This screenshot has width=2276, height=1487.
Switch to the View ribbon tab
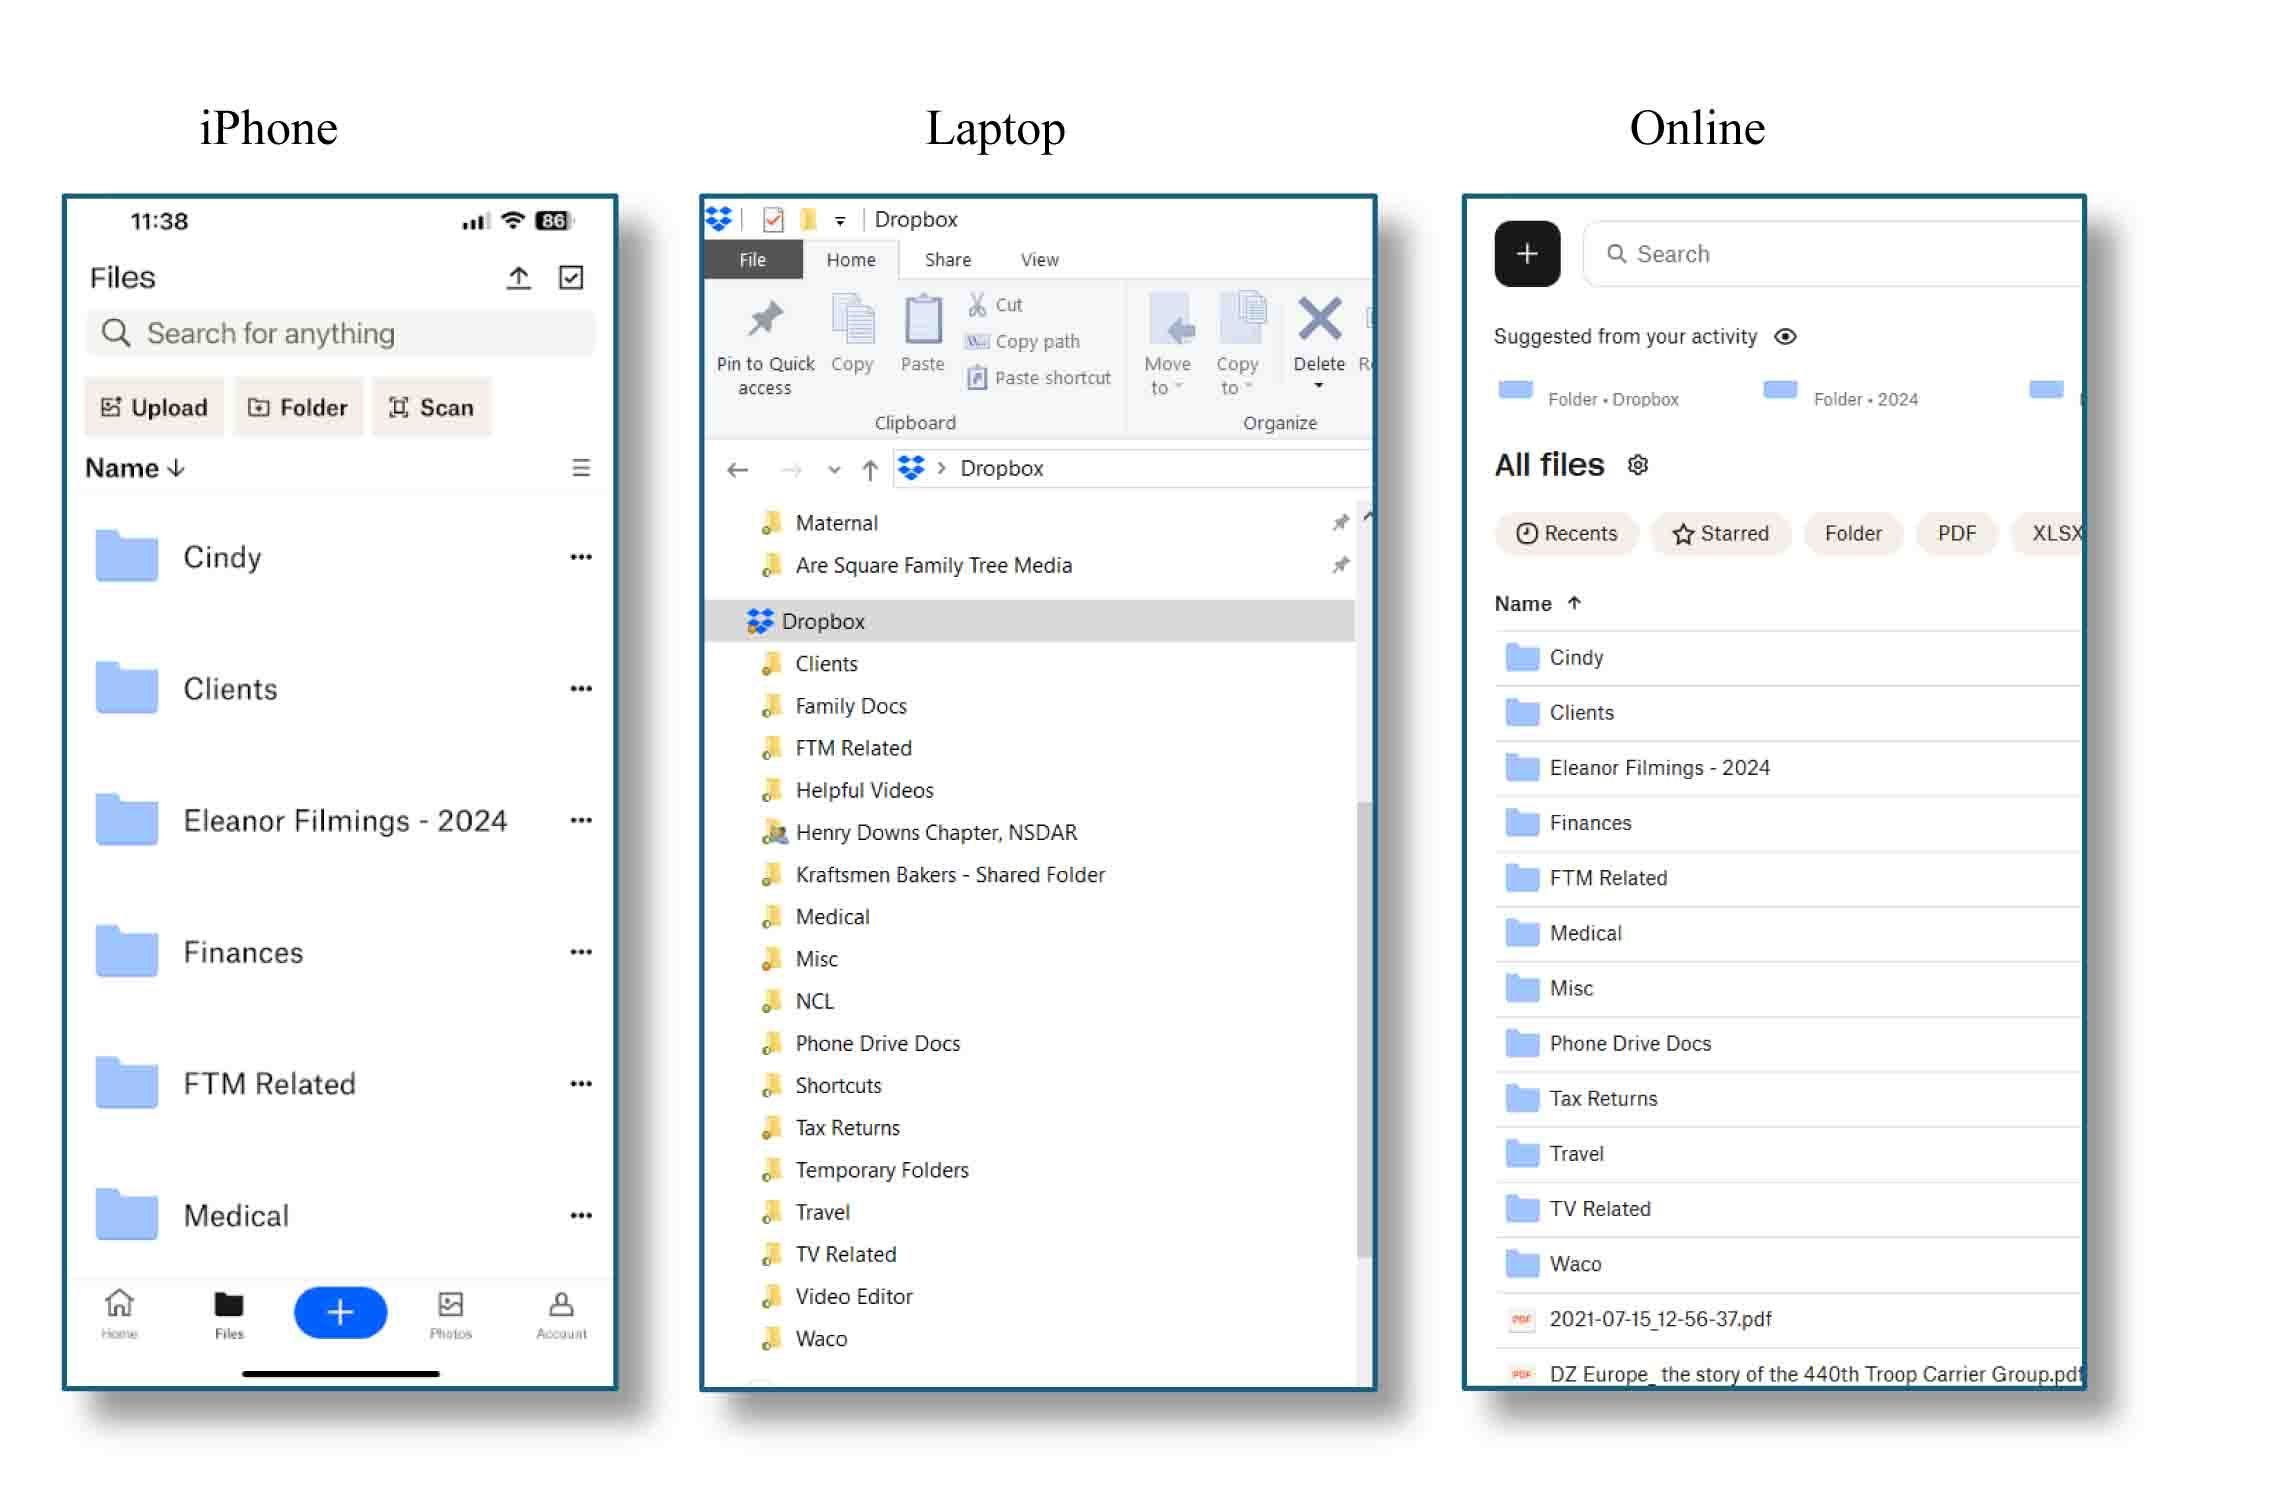[1039, 260]
